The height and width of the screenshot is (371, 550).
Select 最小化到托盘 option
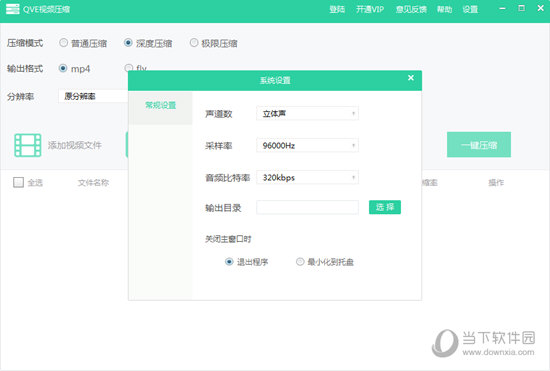click(300, 262)
